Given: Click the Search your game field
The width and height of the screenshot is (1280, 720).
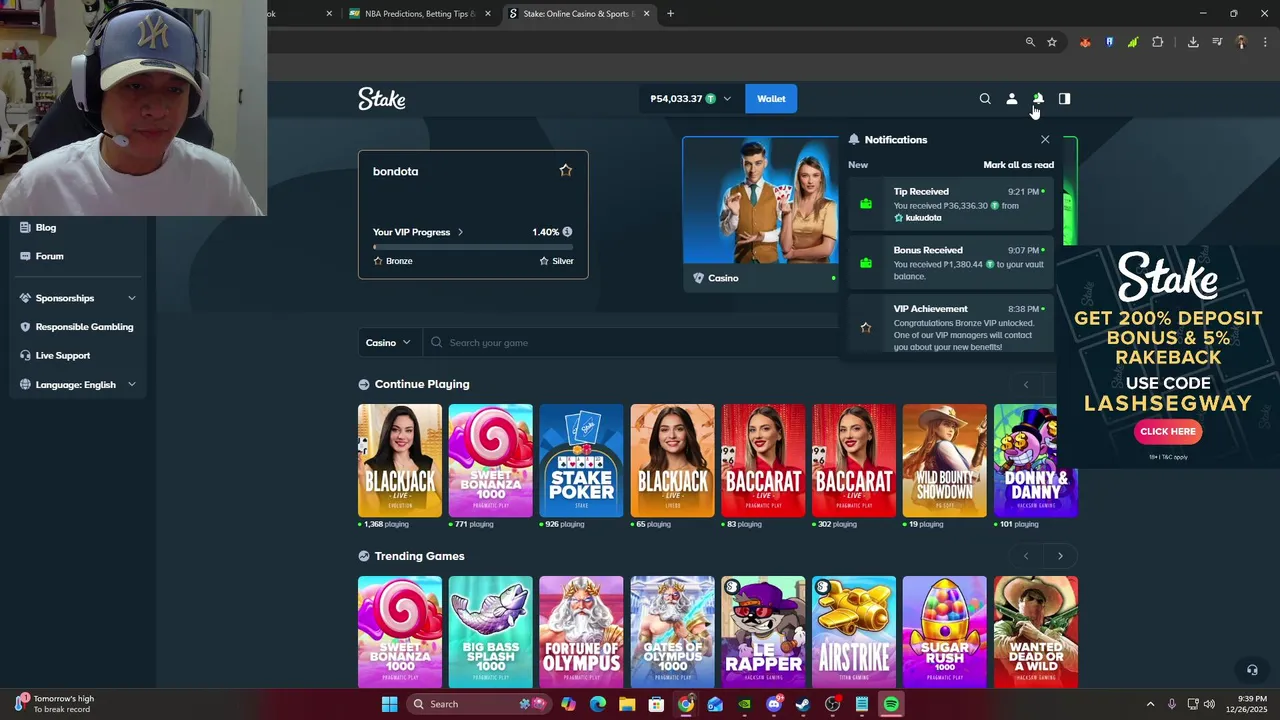Looking at the screenshot, I should (630, 342).
